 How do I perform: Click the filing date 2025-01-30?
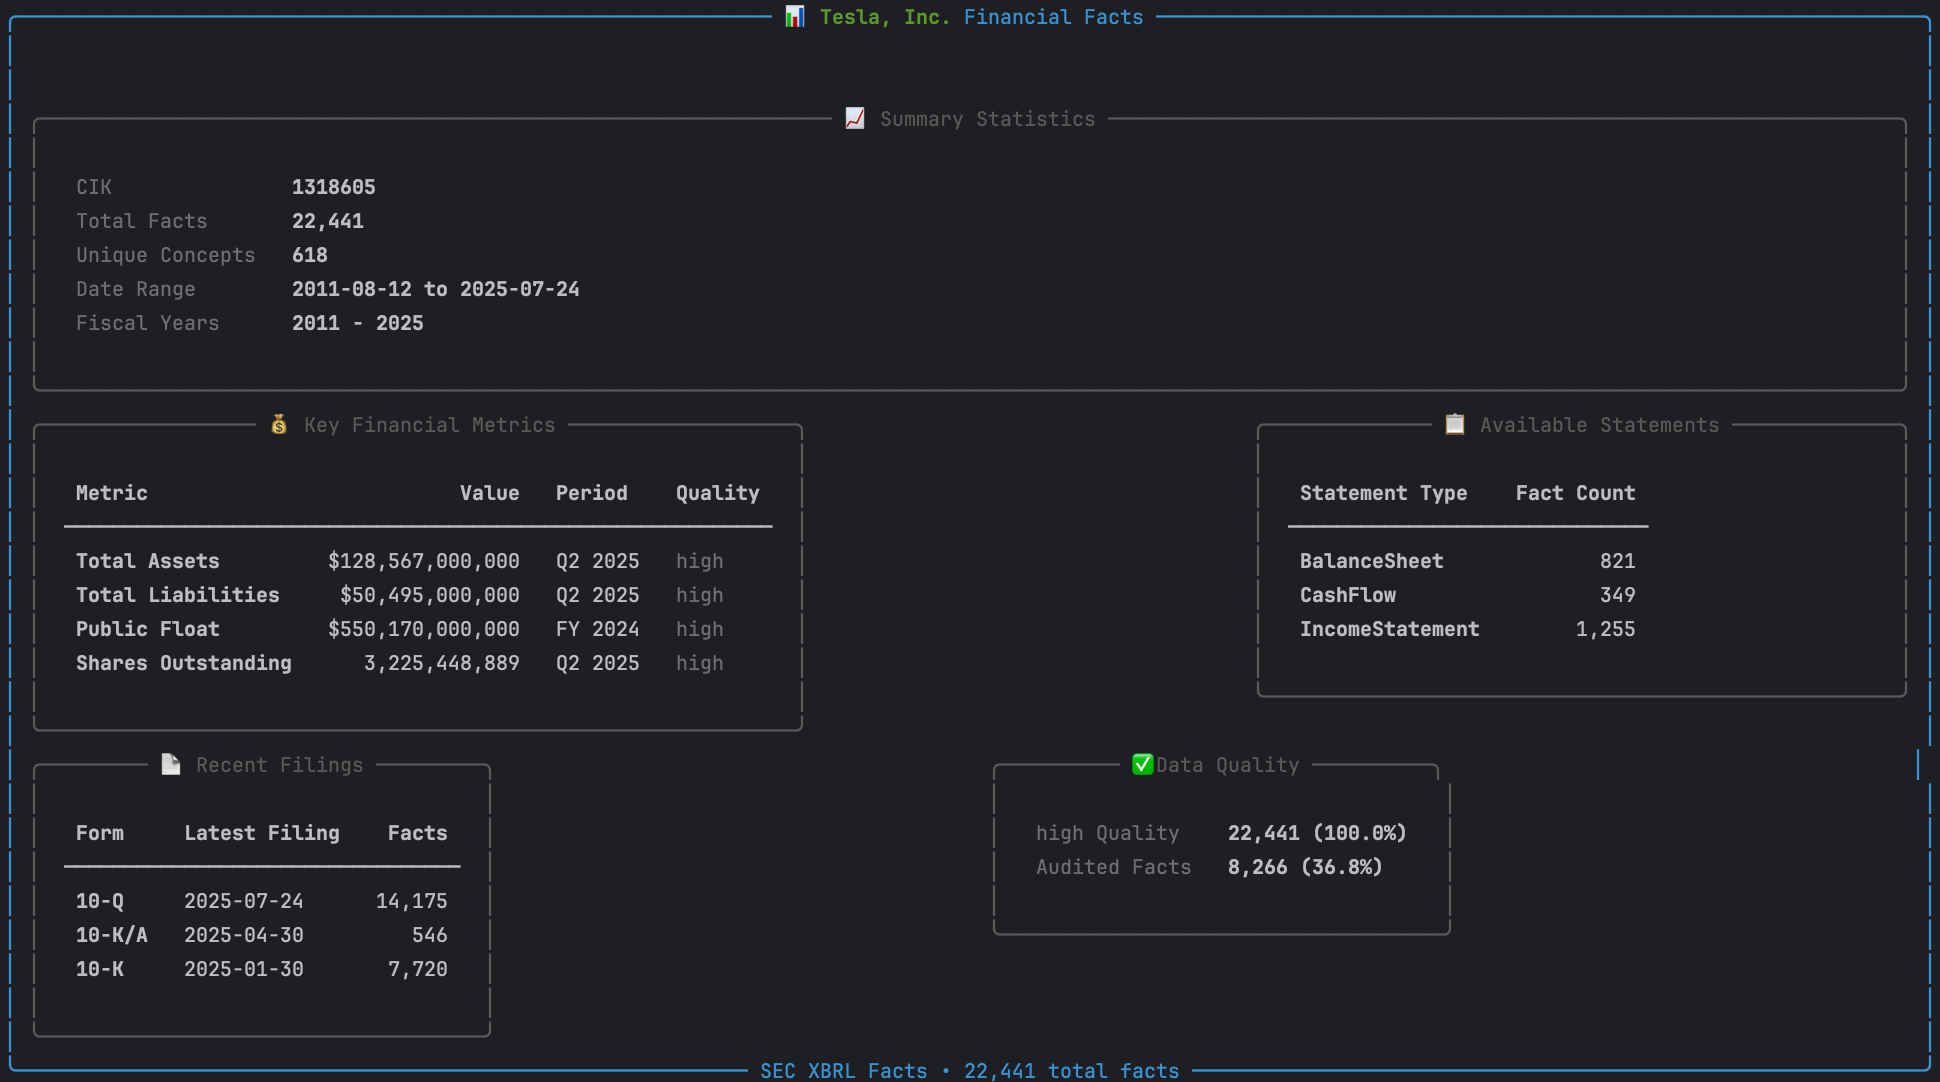pos(244,969)
